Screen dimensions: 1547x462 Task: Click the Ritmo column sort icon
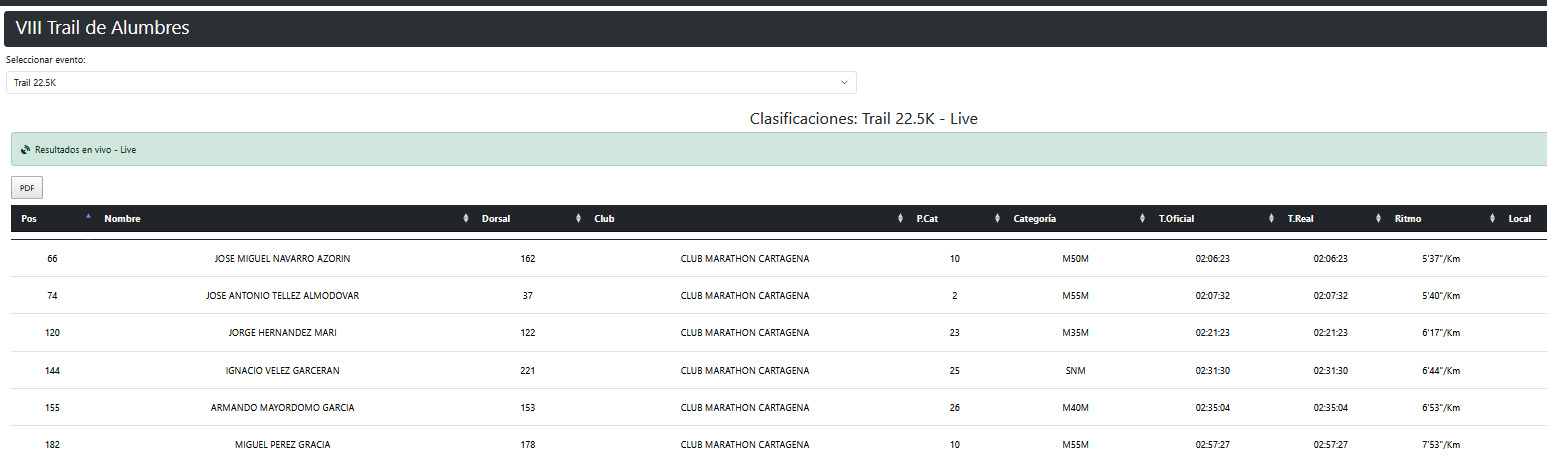tap(1492, 219)
